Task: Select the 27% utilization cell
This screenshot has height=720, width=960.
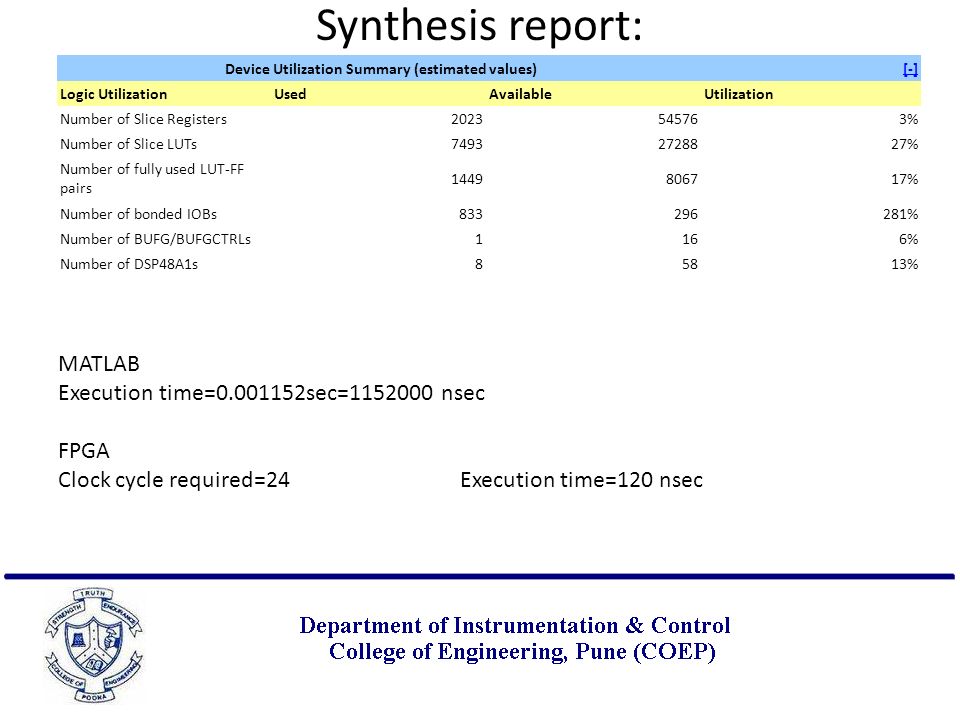Action: tap(904, 144)
